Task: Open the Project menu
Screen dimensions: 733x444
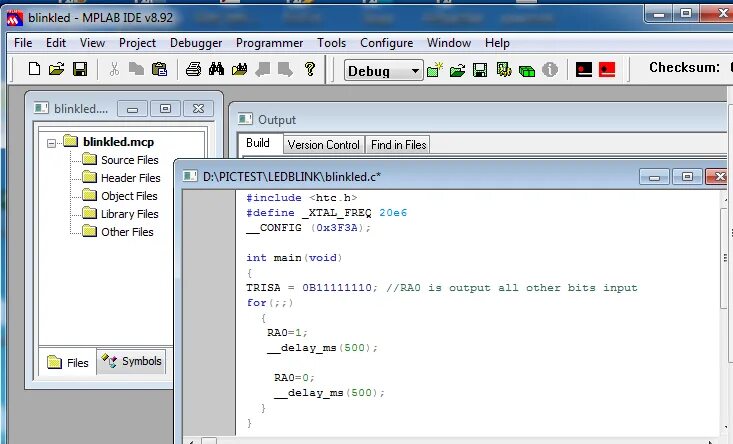Action: coord(137,43)
